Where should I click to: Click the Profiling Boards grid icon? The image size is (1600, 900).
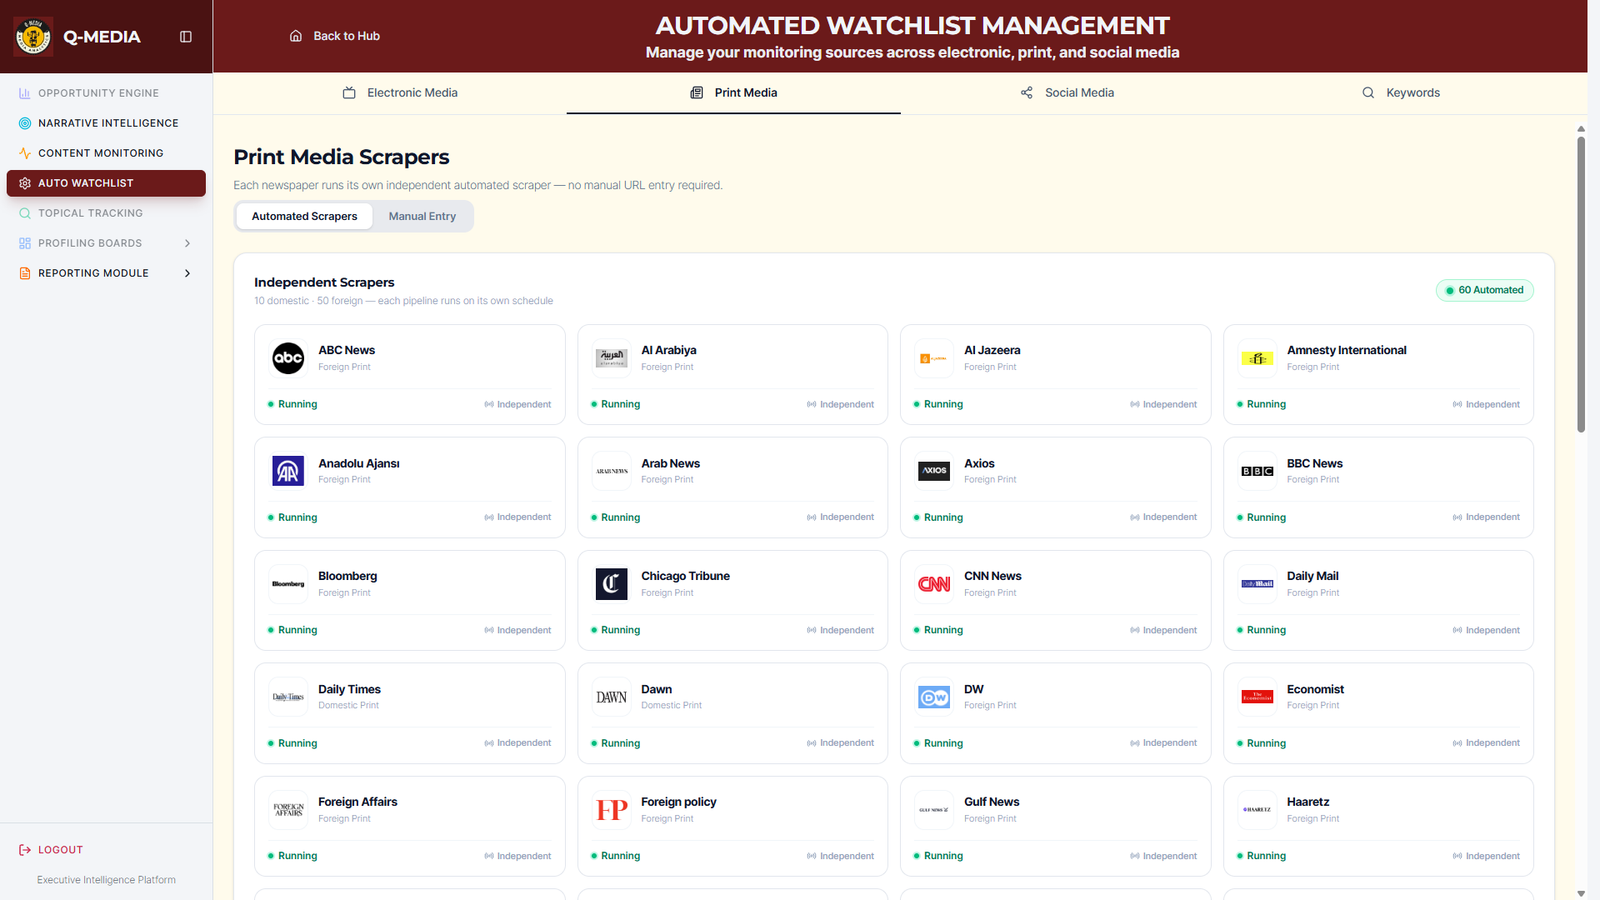pyautogui.click(x=25, y=243)
